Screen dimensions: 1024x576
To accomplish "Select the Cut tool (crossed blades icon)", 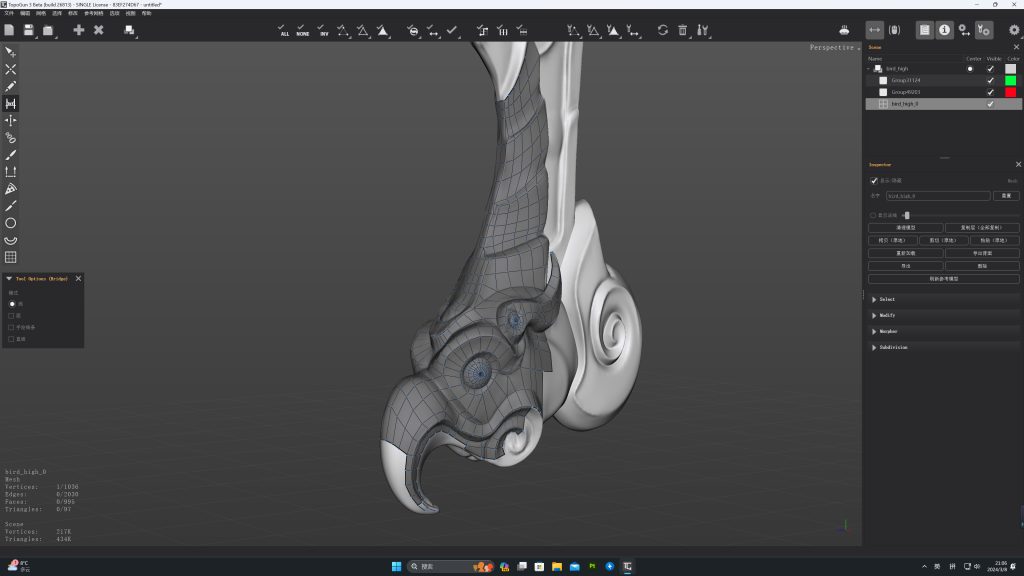I will [10, 69].
